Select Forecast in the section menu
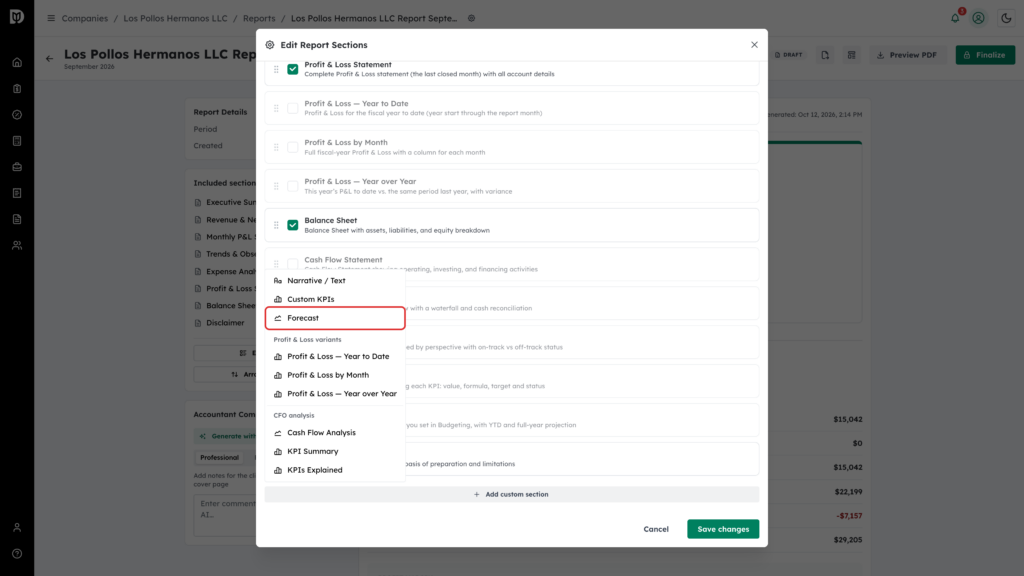Image resolution: width=1024 pixels, height=576 pixels. point(335,318)
